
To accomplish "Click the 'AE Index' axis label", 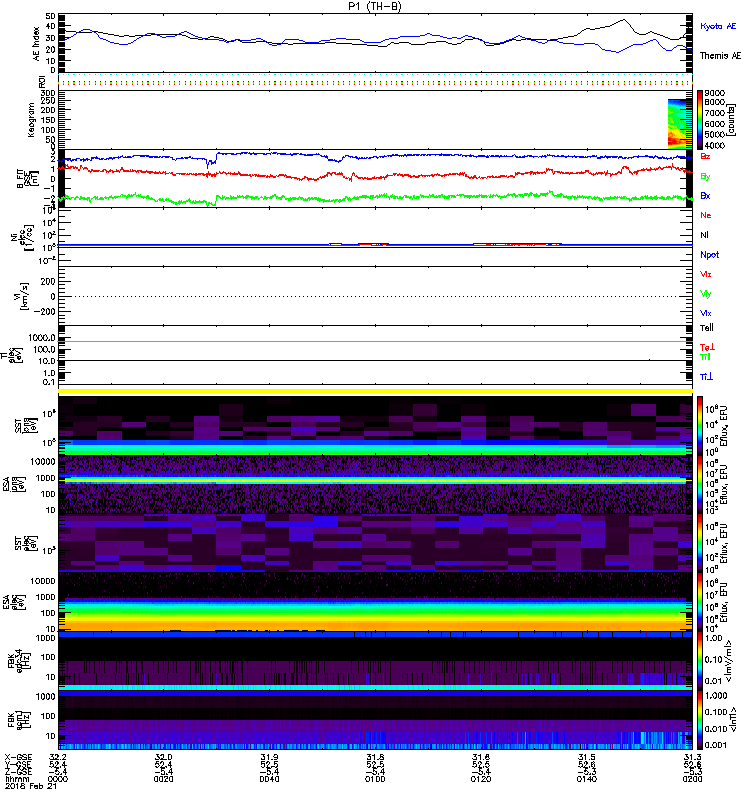I will click(36, 44).
